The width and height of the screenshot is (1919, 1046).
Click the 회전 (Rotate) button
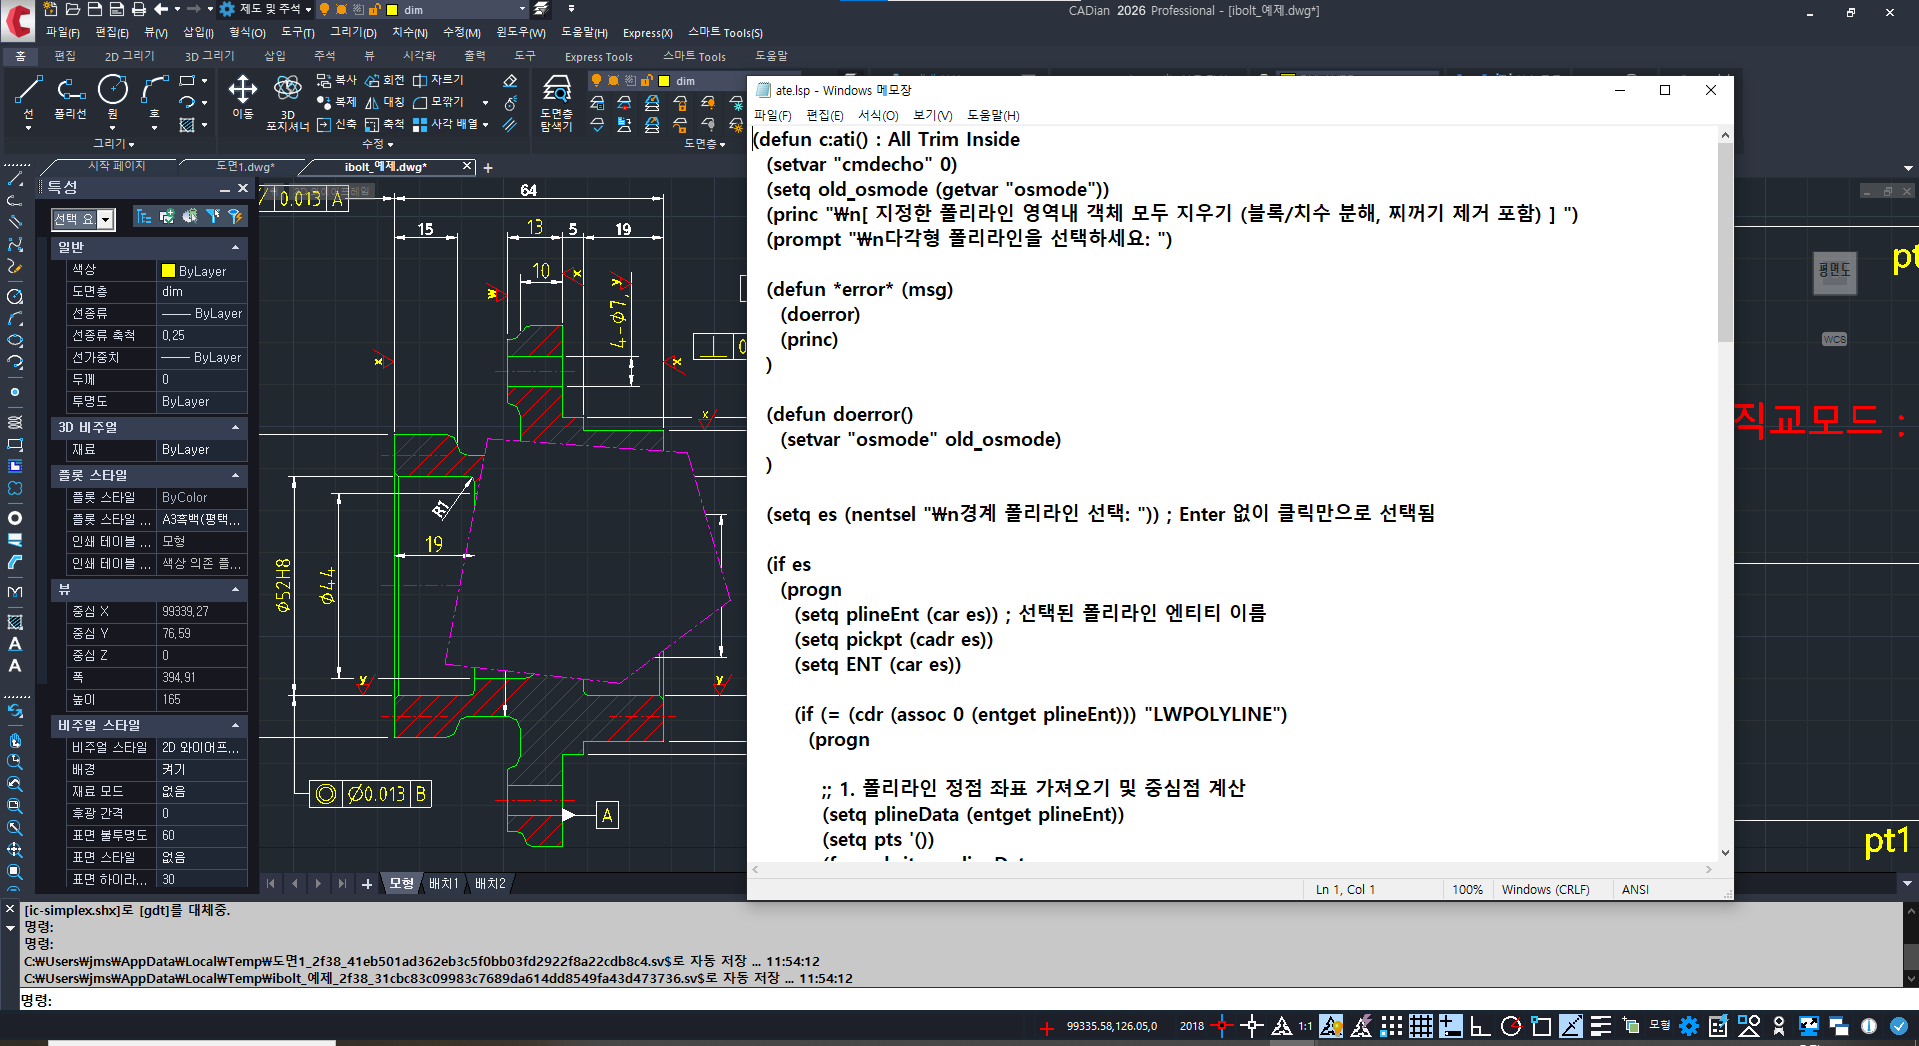pyautogui.click(x=385, y=80)
